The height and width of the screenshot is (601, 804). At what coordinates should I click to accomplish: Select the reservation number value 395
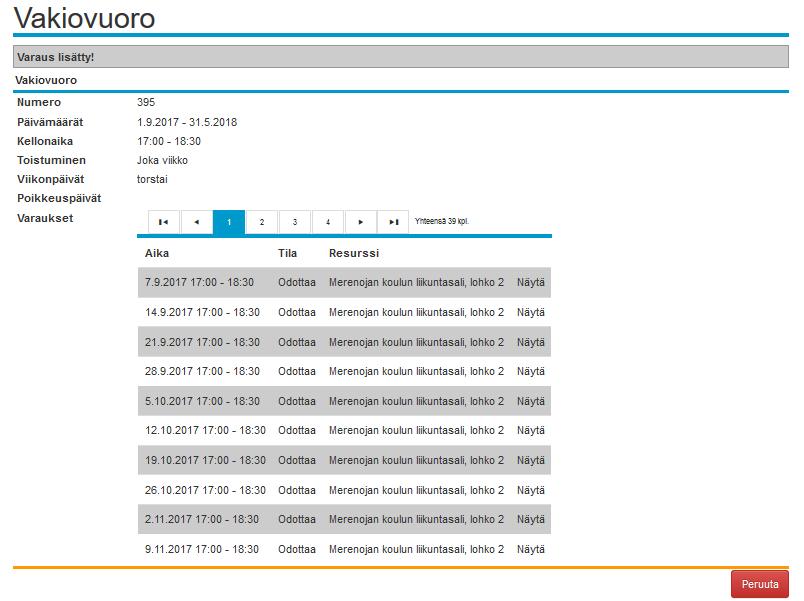click(146, 102)
